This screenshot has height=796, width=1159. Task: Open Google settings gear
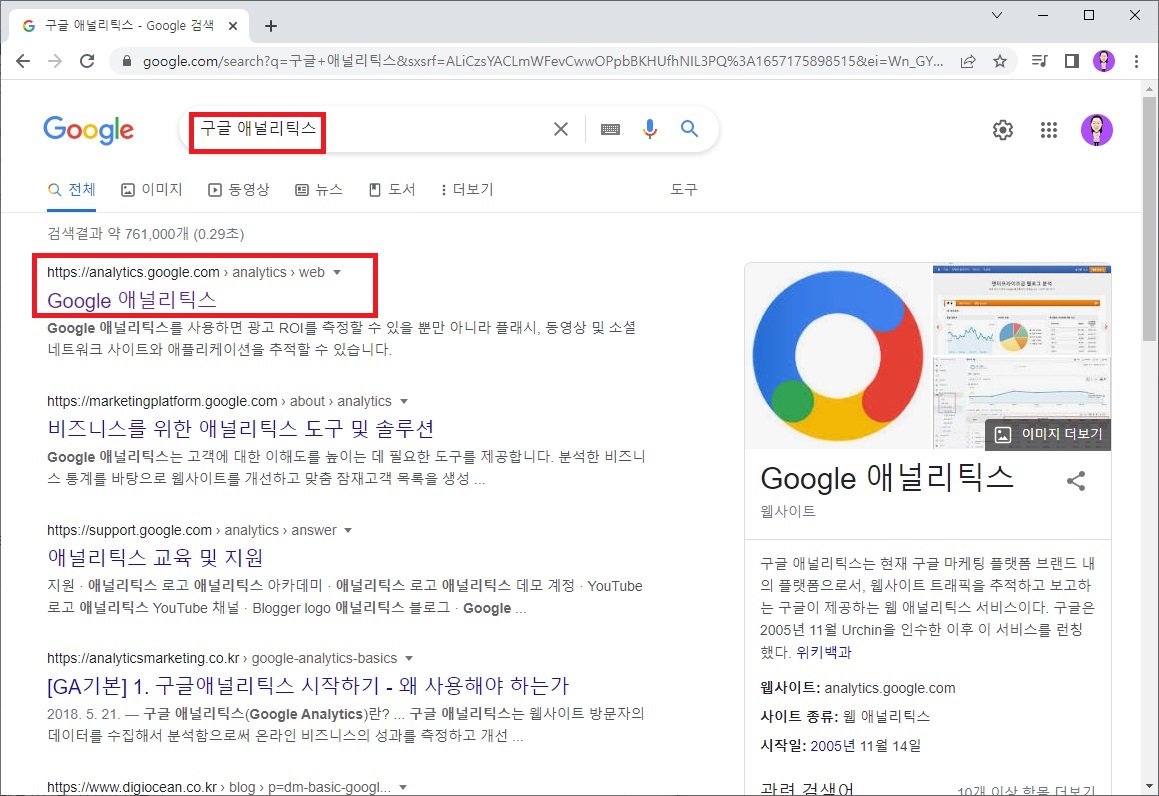1002,130
